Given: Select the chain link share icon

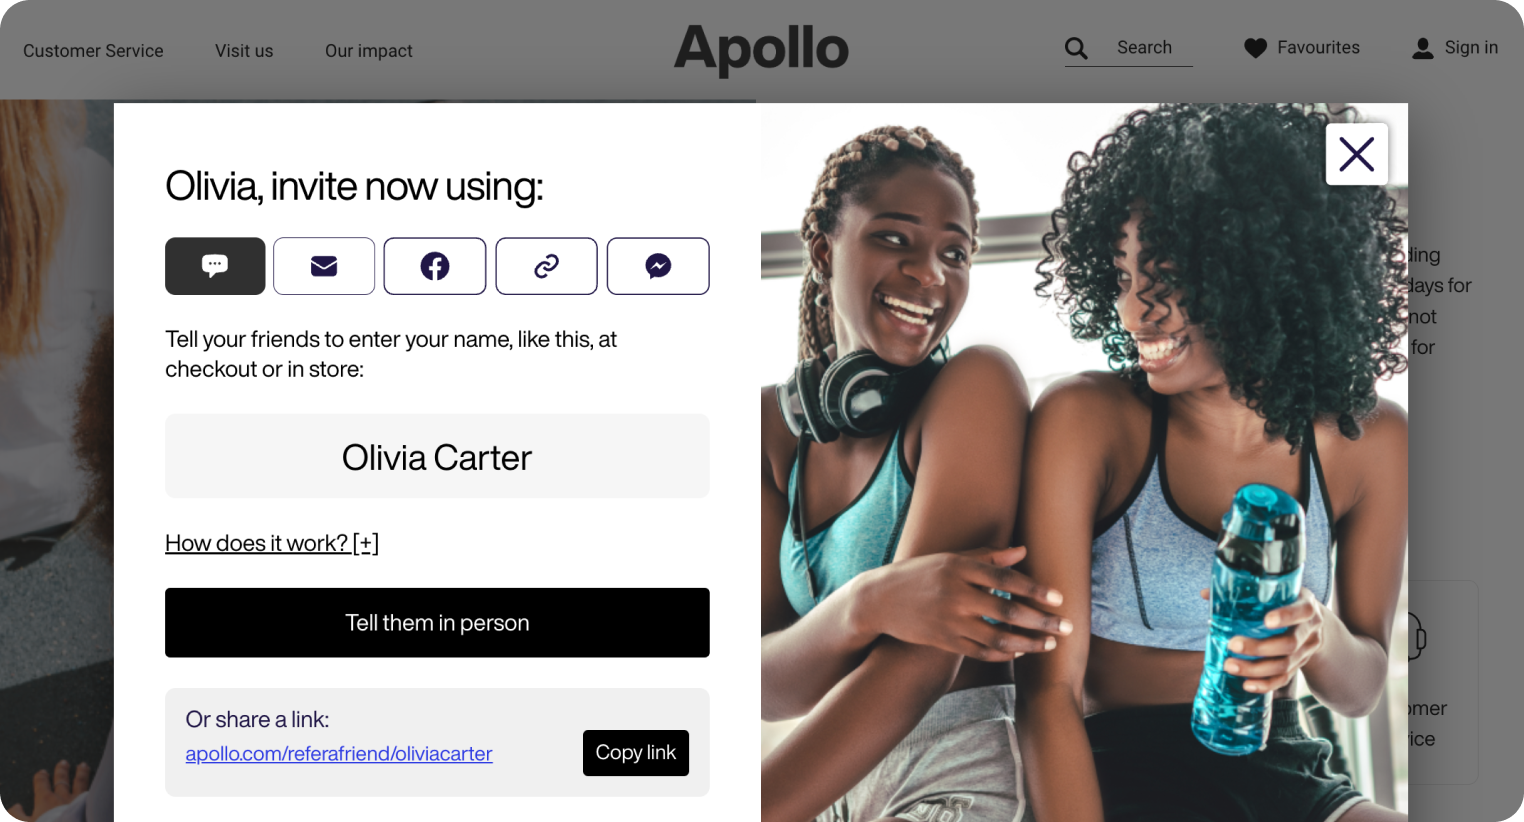Looking at the screenshot, I should 546,266.
